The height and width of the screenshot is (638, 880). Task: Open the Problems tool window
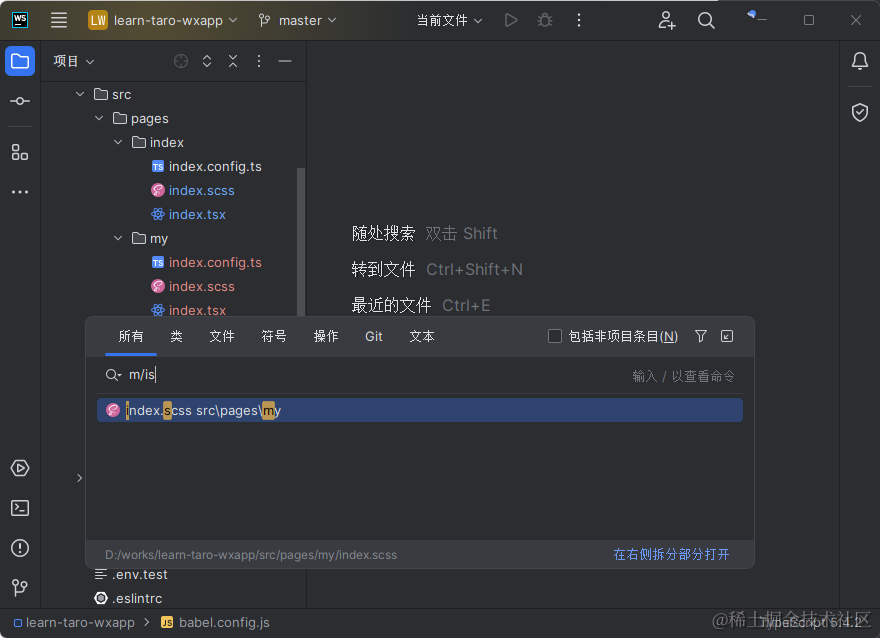tap(20, 548)
